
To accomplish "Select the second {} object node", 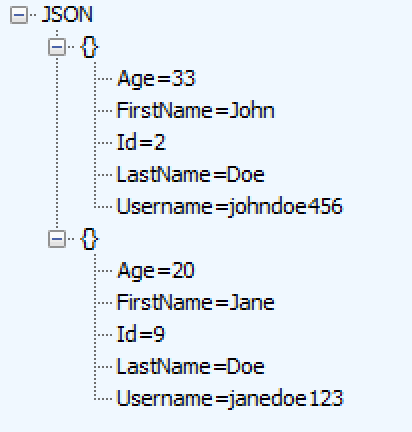I will coord(89,239).
